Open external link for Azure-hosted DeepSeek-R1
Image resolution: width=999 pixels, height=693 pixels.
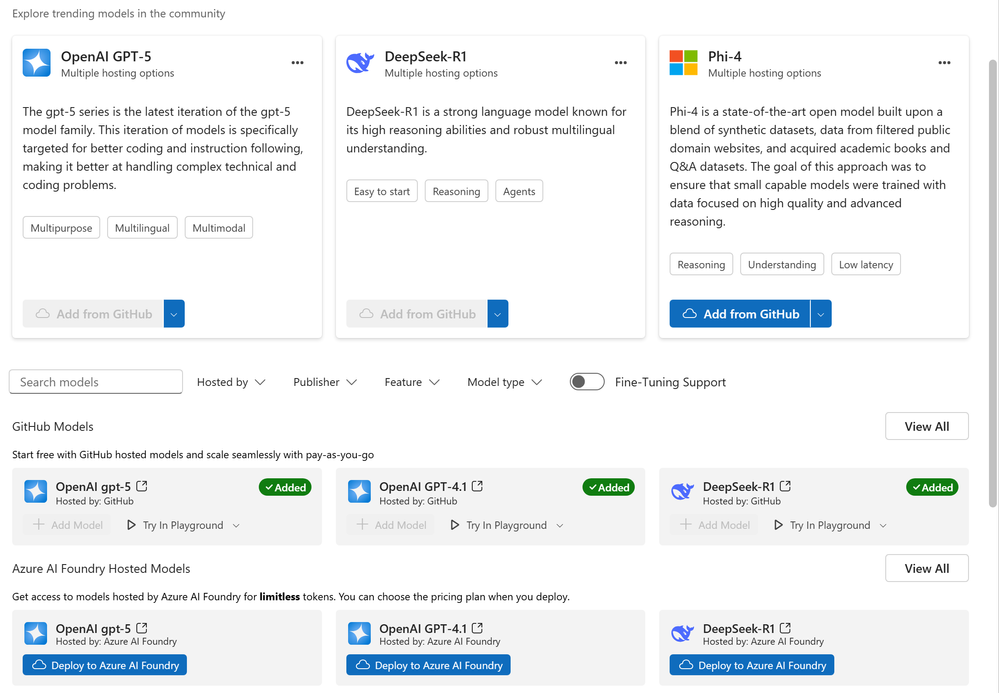pyautogui.click(x=786, y=628)
